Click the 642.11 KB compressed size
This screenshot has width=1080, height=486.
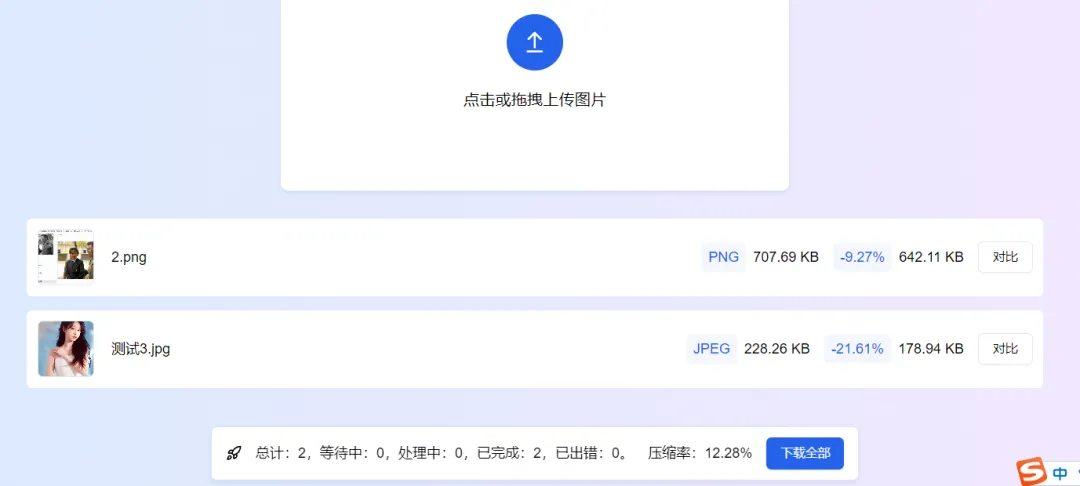(931, 257)
